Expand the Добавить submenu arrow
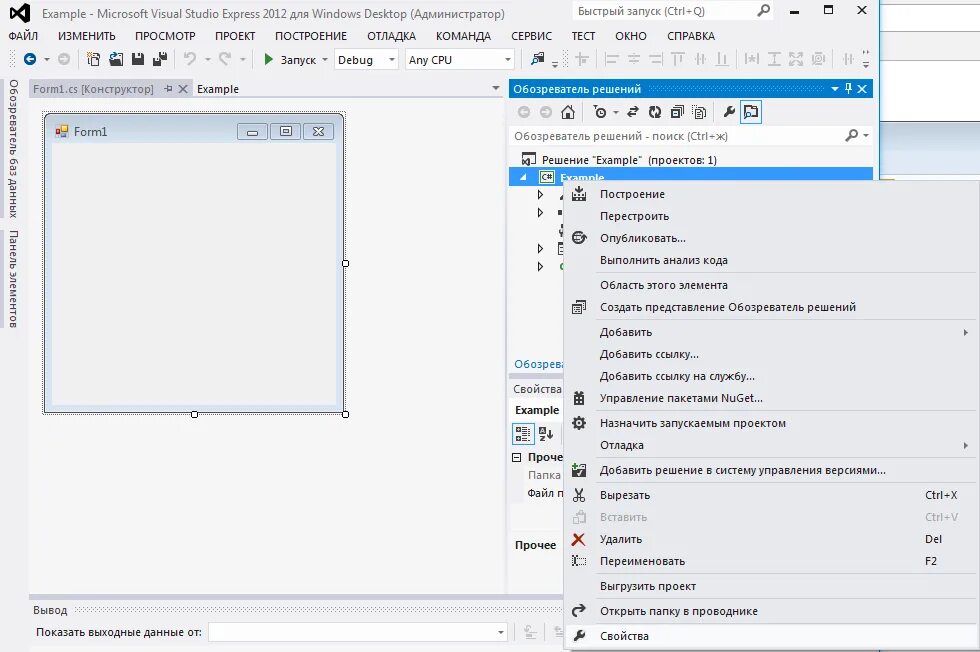 [x=966, y=332]
